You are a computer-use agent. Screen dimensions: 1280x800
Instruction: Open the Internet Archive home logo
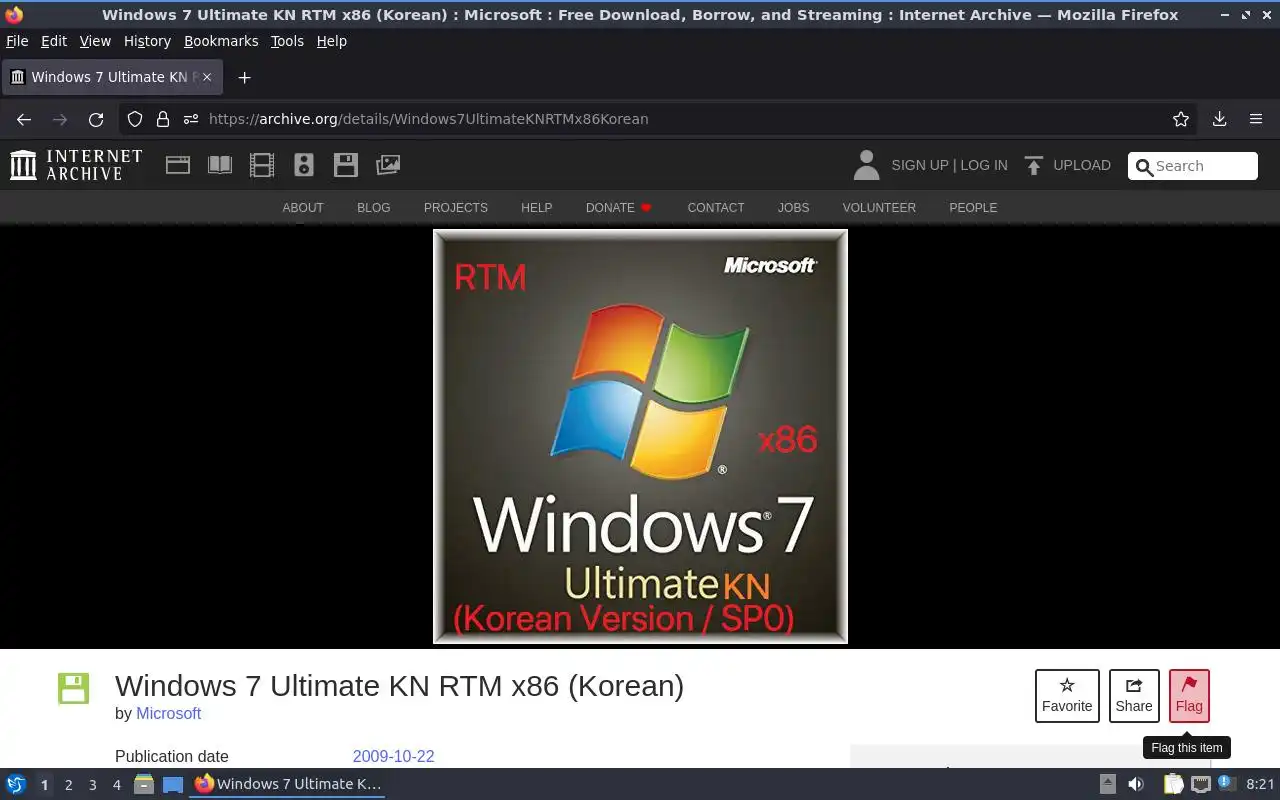click(x=76, y=165)
